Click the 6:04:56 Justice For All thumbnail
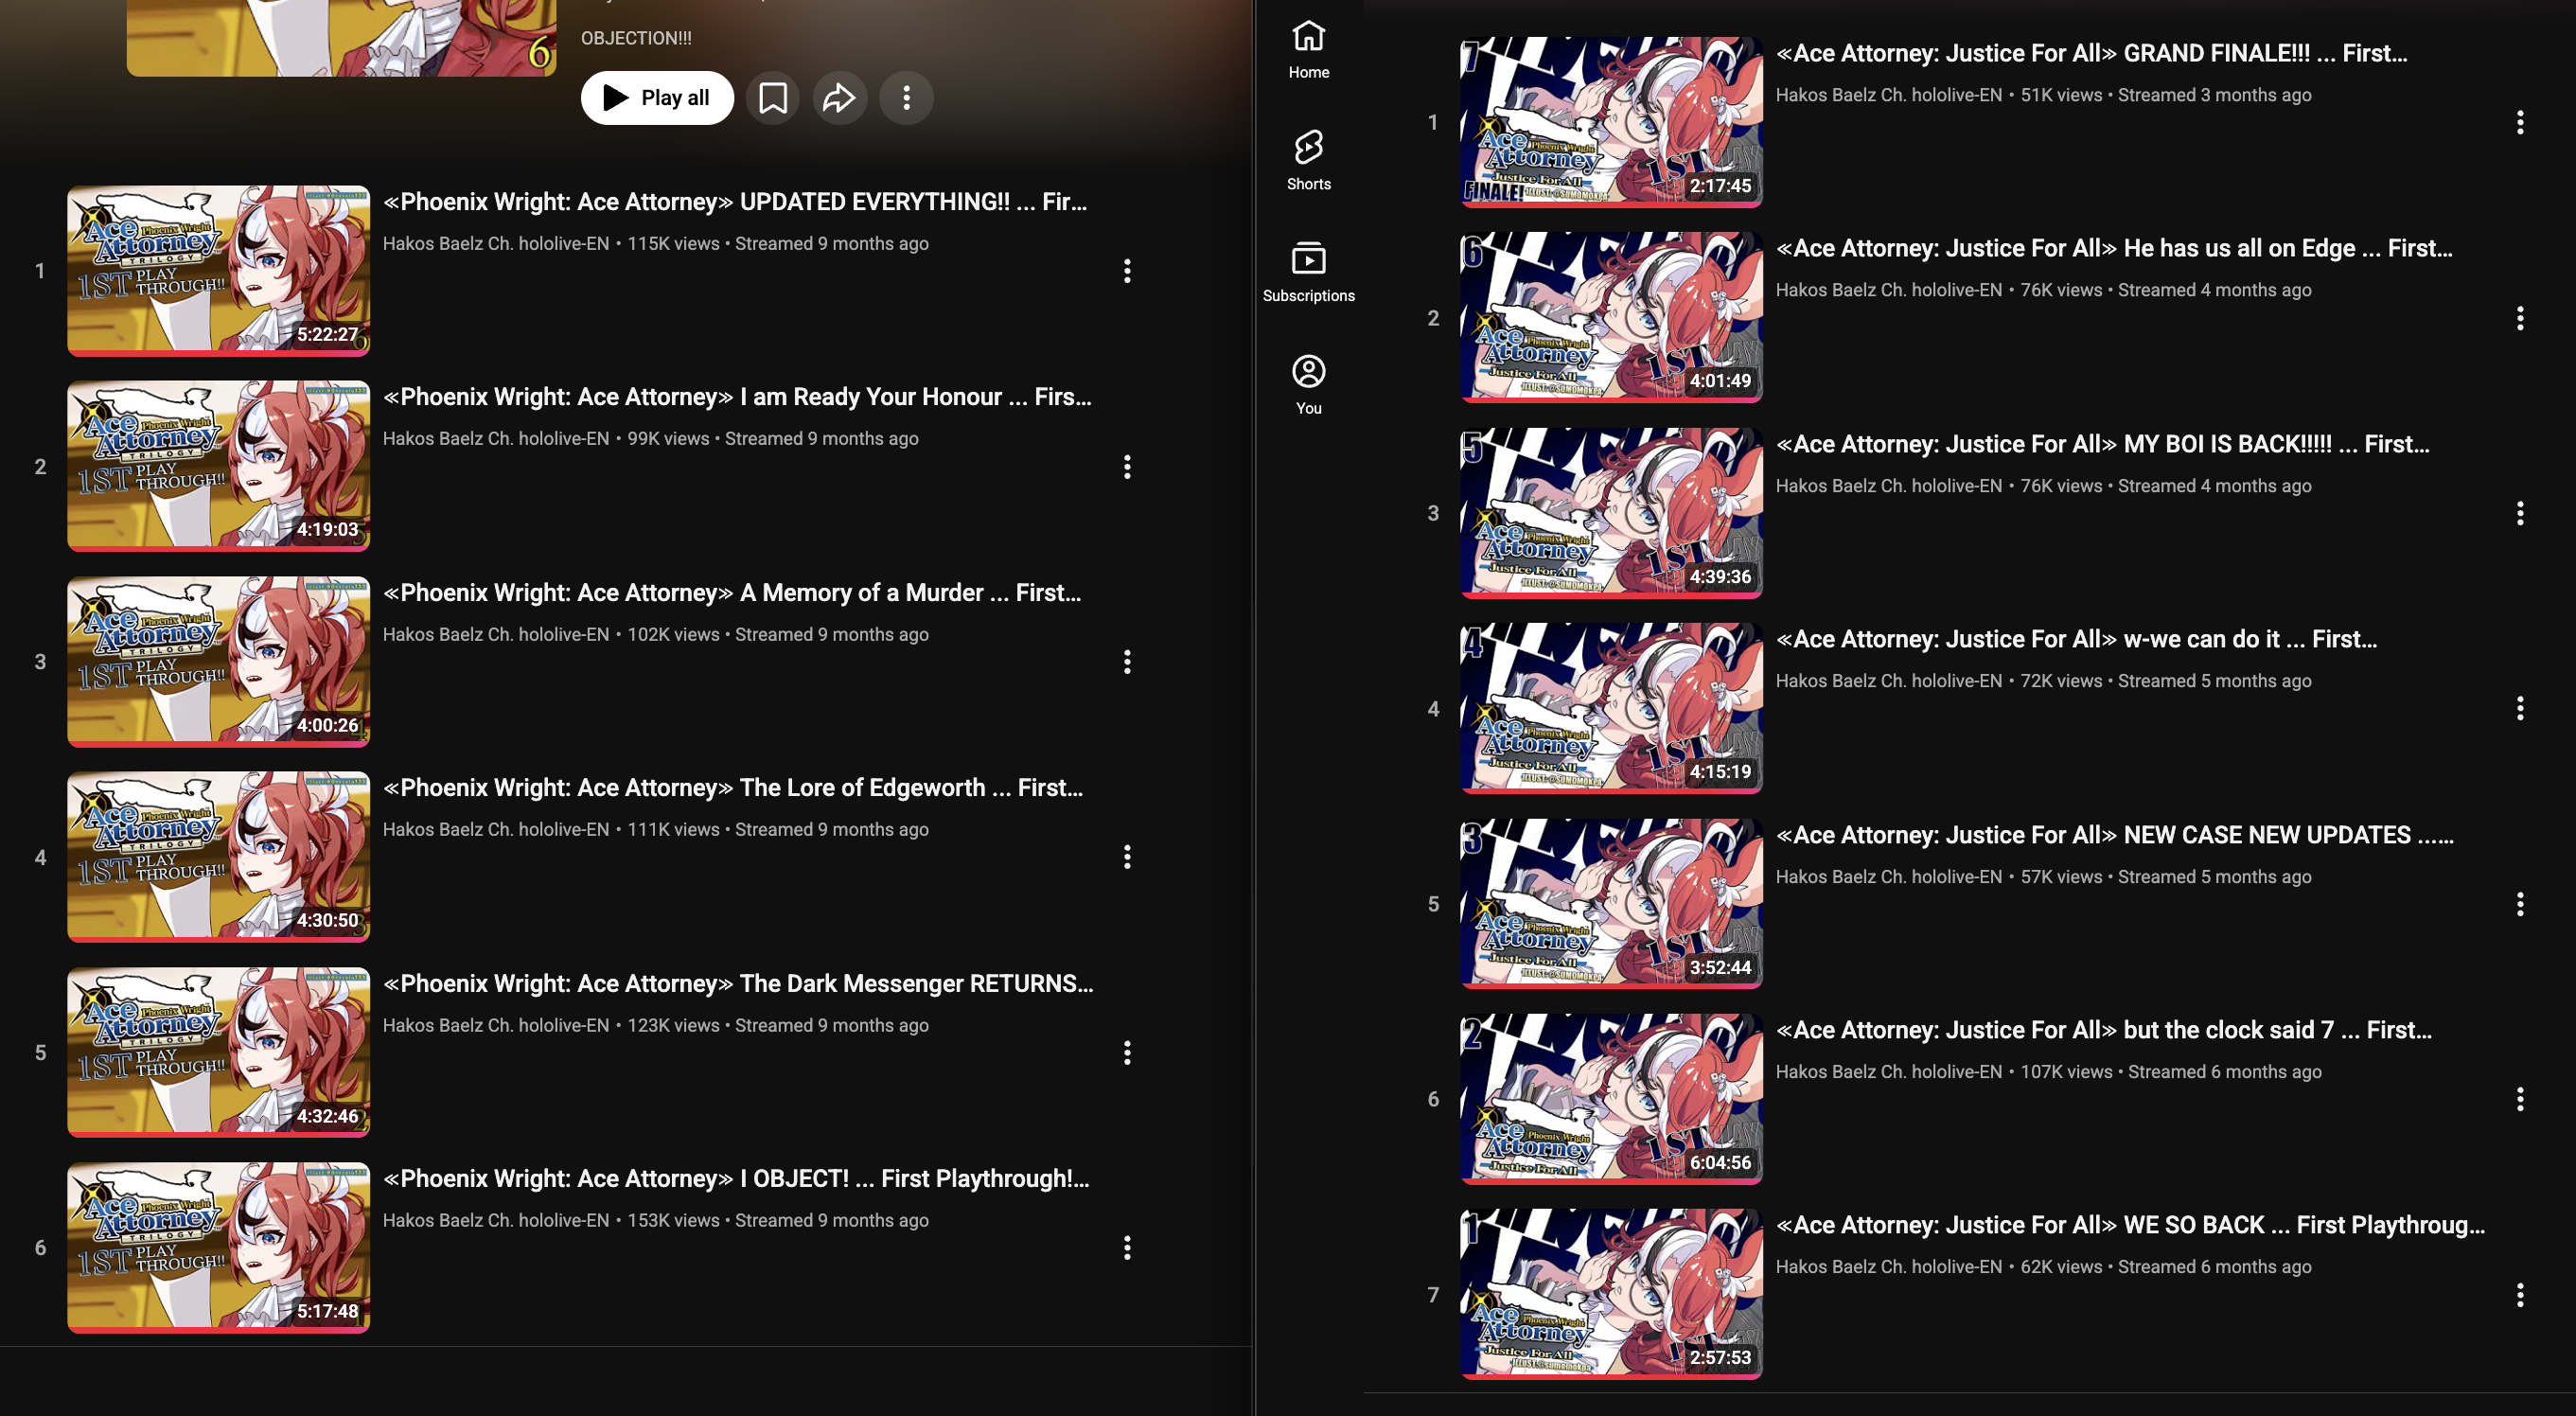This screenshot has width=2576, height=1416. (1611, 1098)
